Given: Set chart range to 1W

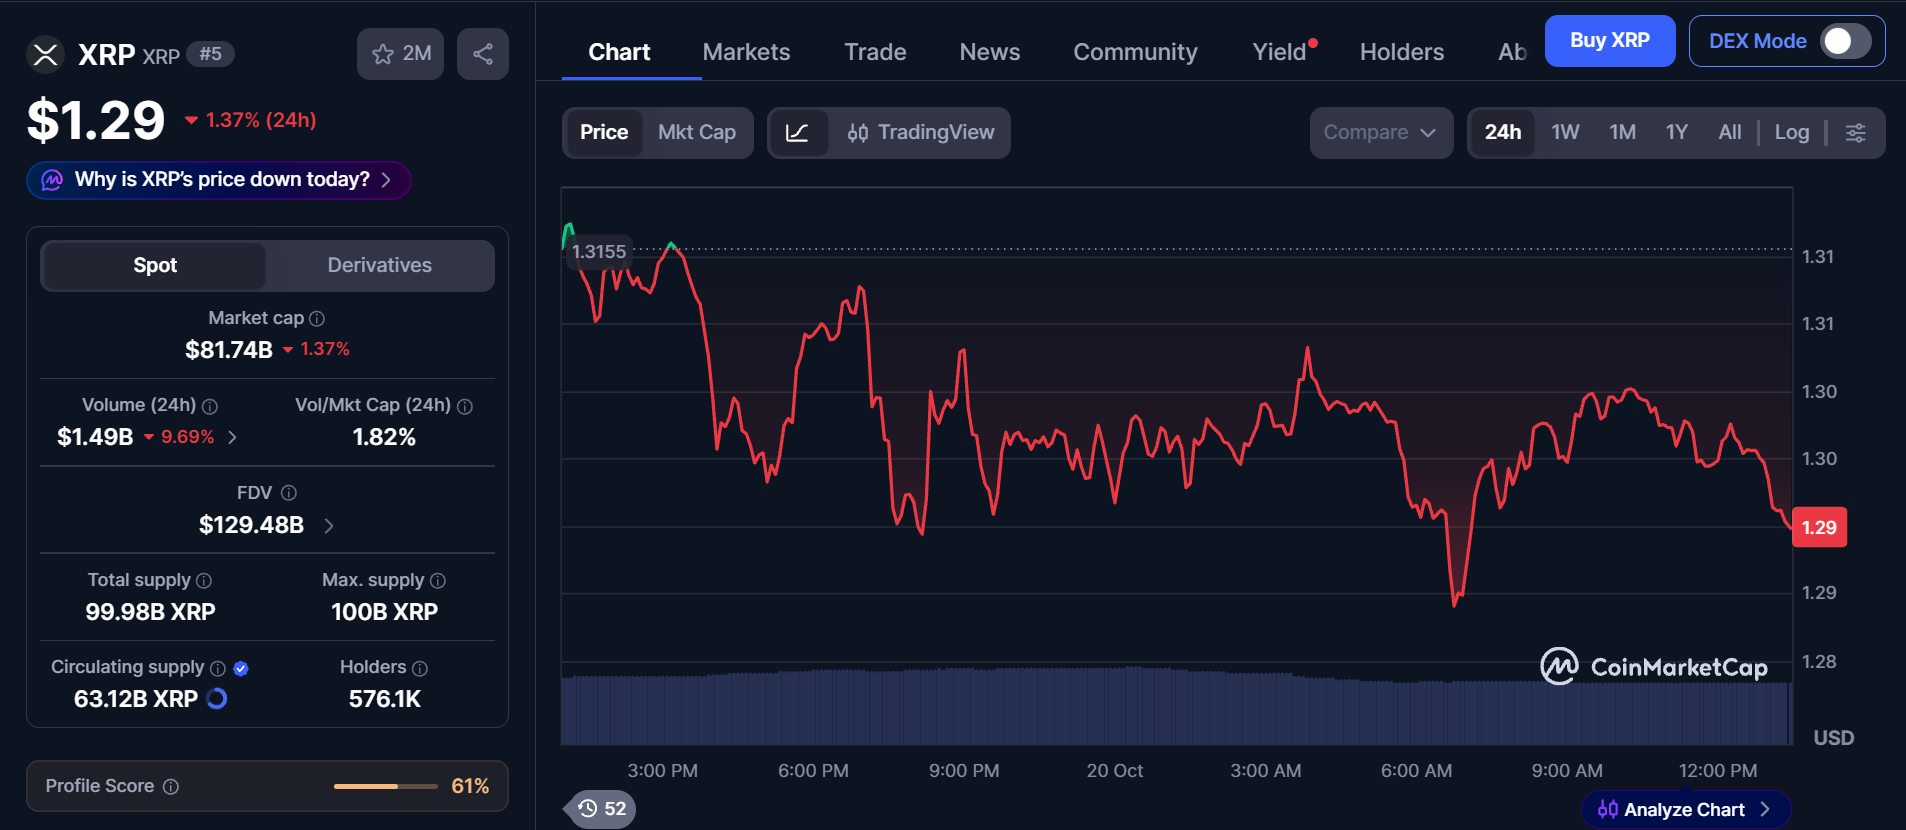Looking at the screenshot, I should tap(1565, 133).
